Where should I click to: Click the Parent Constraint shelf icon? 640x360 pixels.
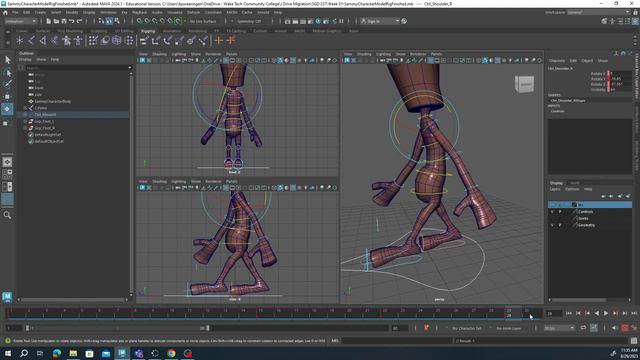pos(144,40)
